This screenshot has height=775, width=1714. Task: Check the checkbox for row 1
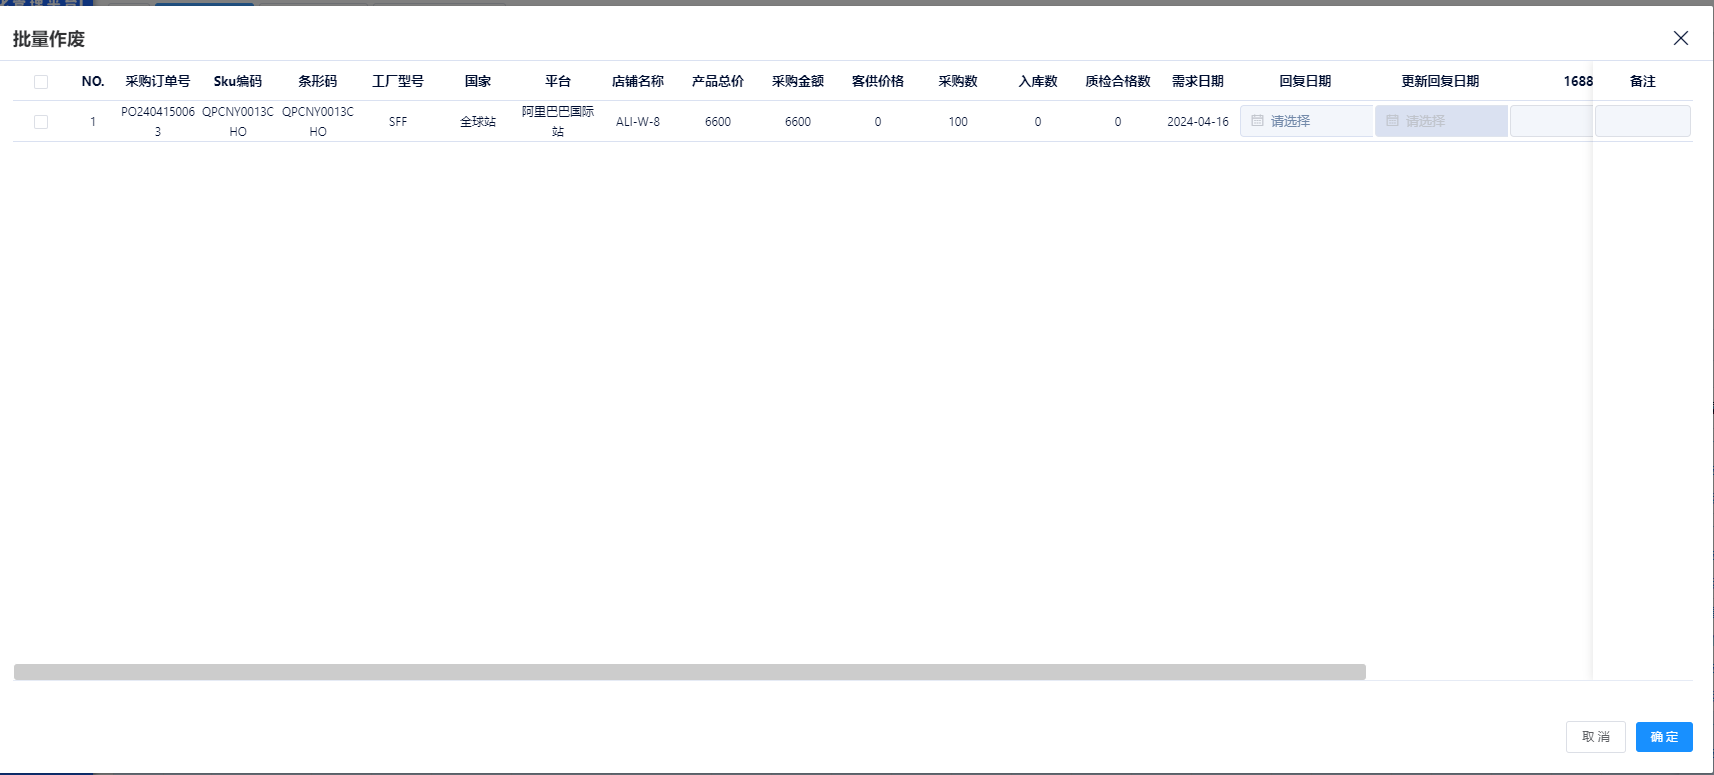[41, 122]
